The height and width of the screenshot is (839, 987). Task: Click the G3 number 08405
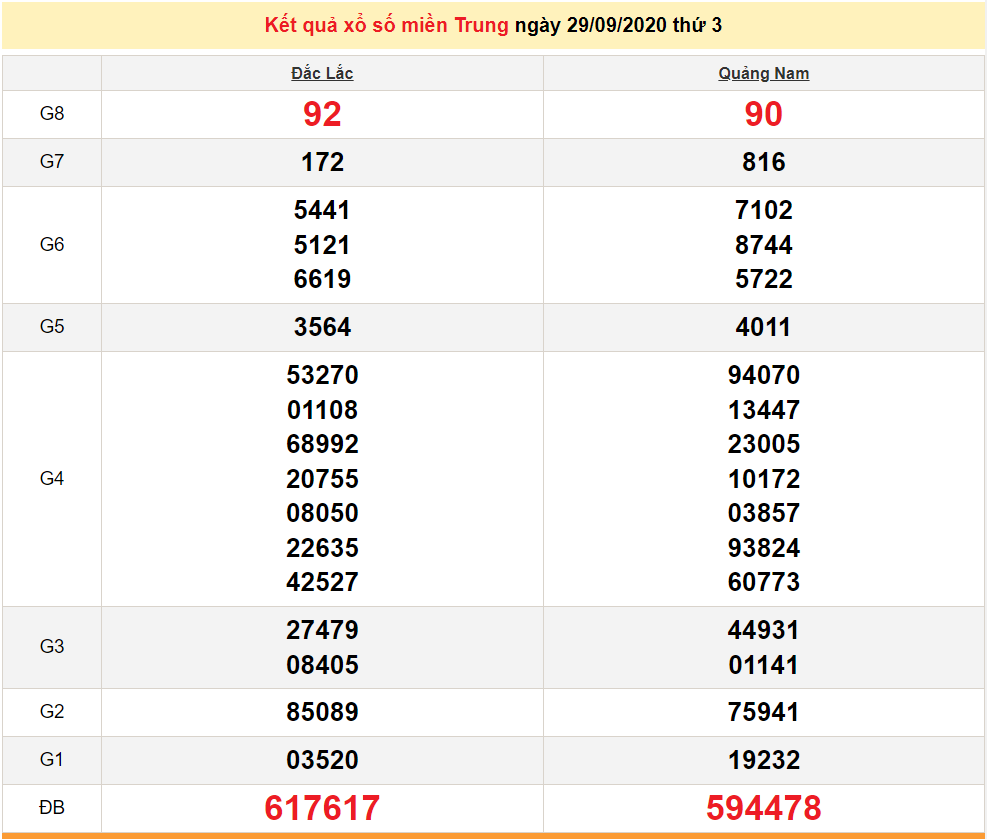[x=322, y=665]
